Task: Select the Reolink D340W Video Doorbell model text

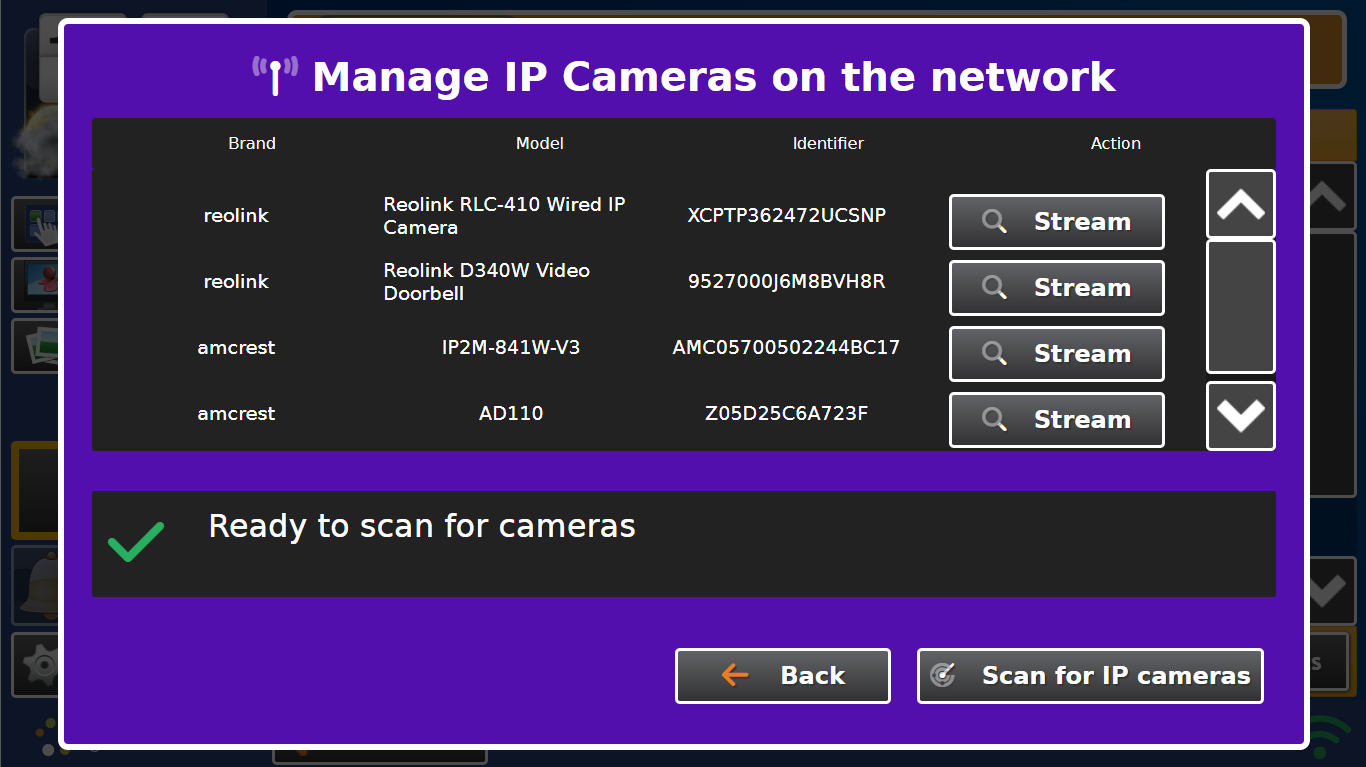Action: (487, 282)
